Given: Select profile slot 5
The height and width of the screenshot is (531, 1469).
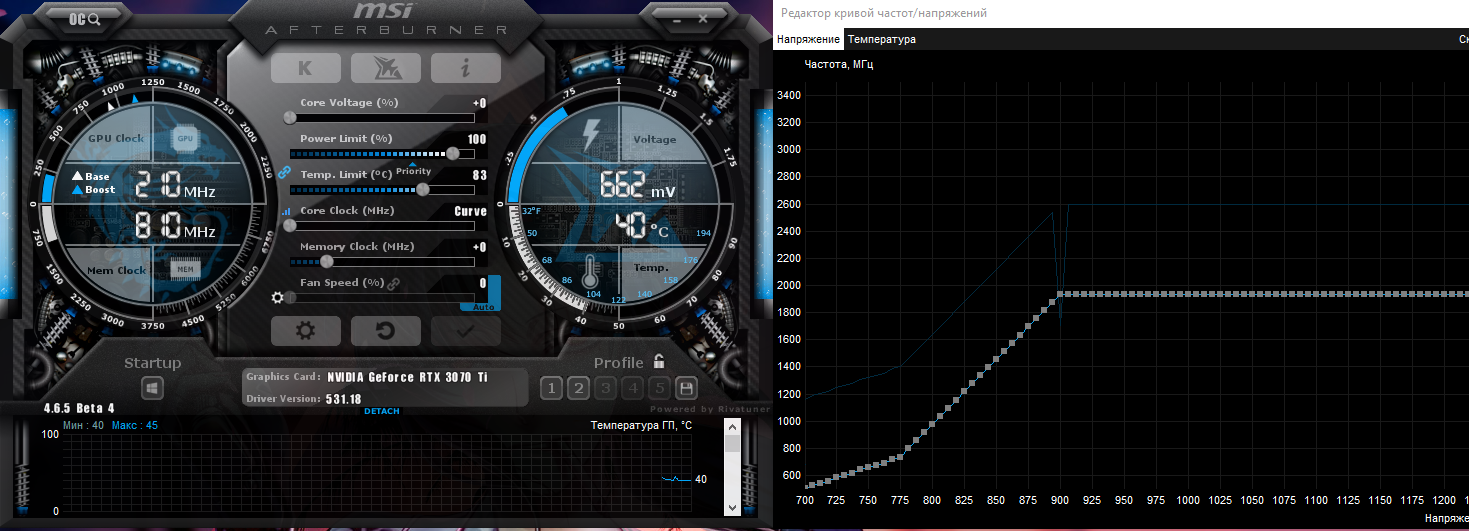Looking at the screenshot, I should [659, 388].
